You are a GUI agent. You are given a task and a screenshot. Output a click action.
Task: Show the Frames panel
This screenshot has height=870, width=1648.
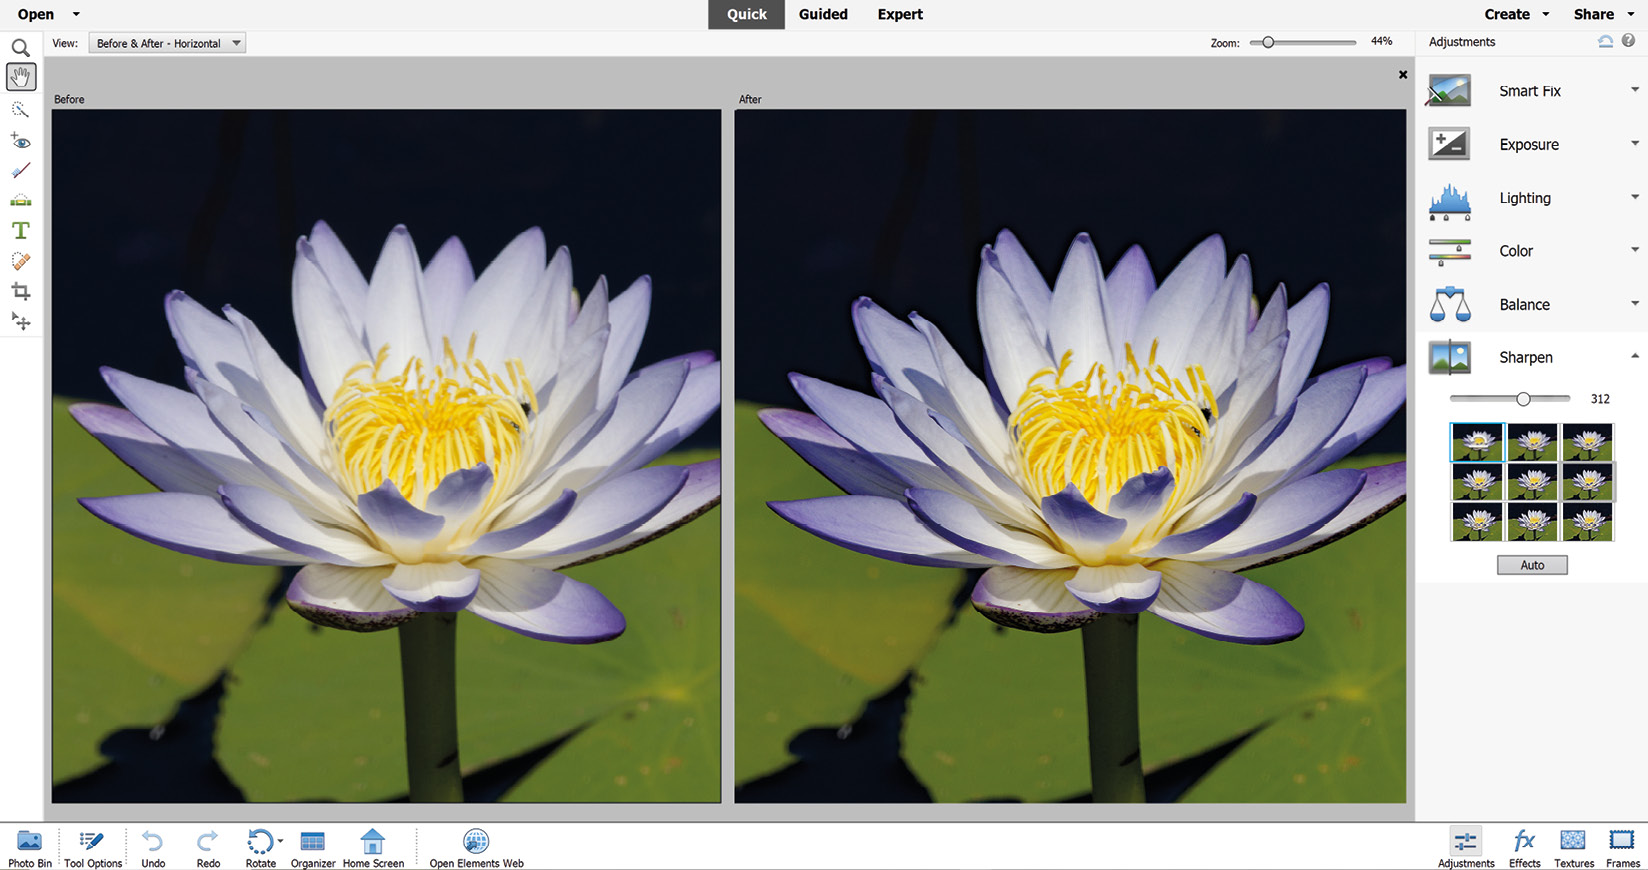coord(1622,848)
